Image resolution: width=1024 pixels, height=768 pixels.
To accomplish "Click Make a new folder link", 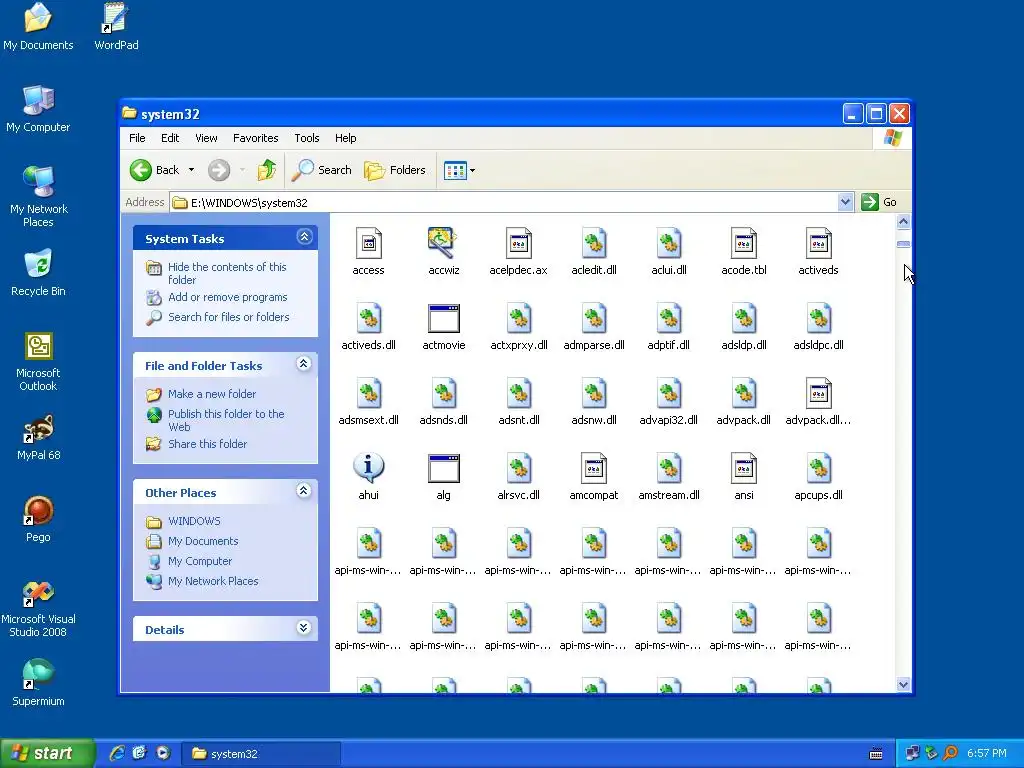I will pyautogui.click(x=212, y=394).
